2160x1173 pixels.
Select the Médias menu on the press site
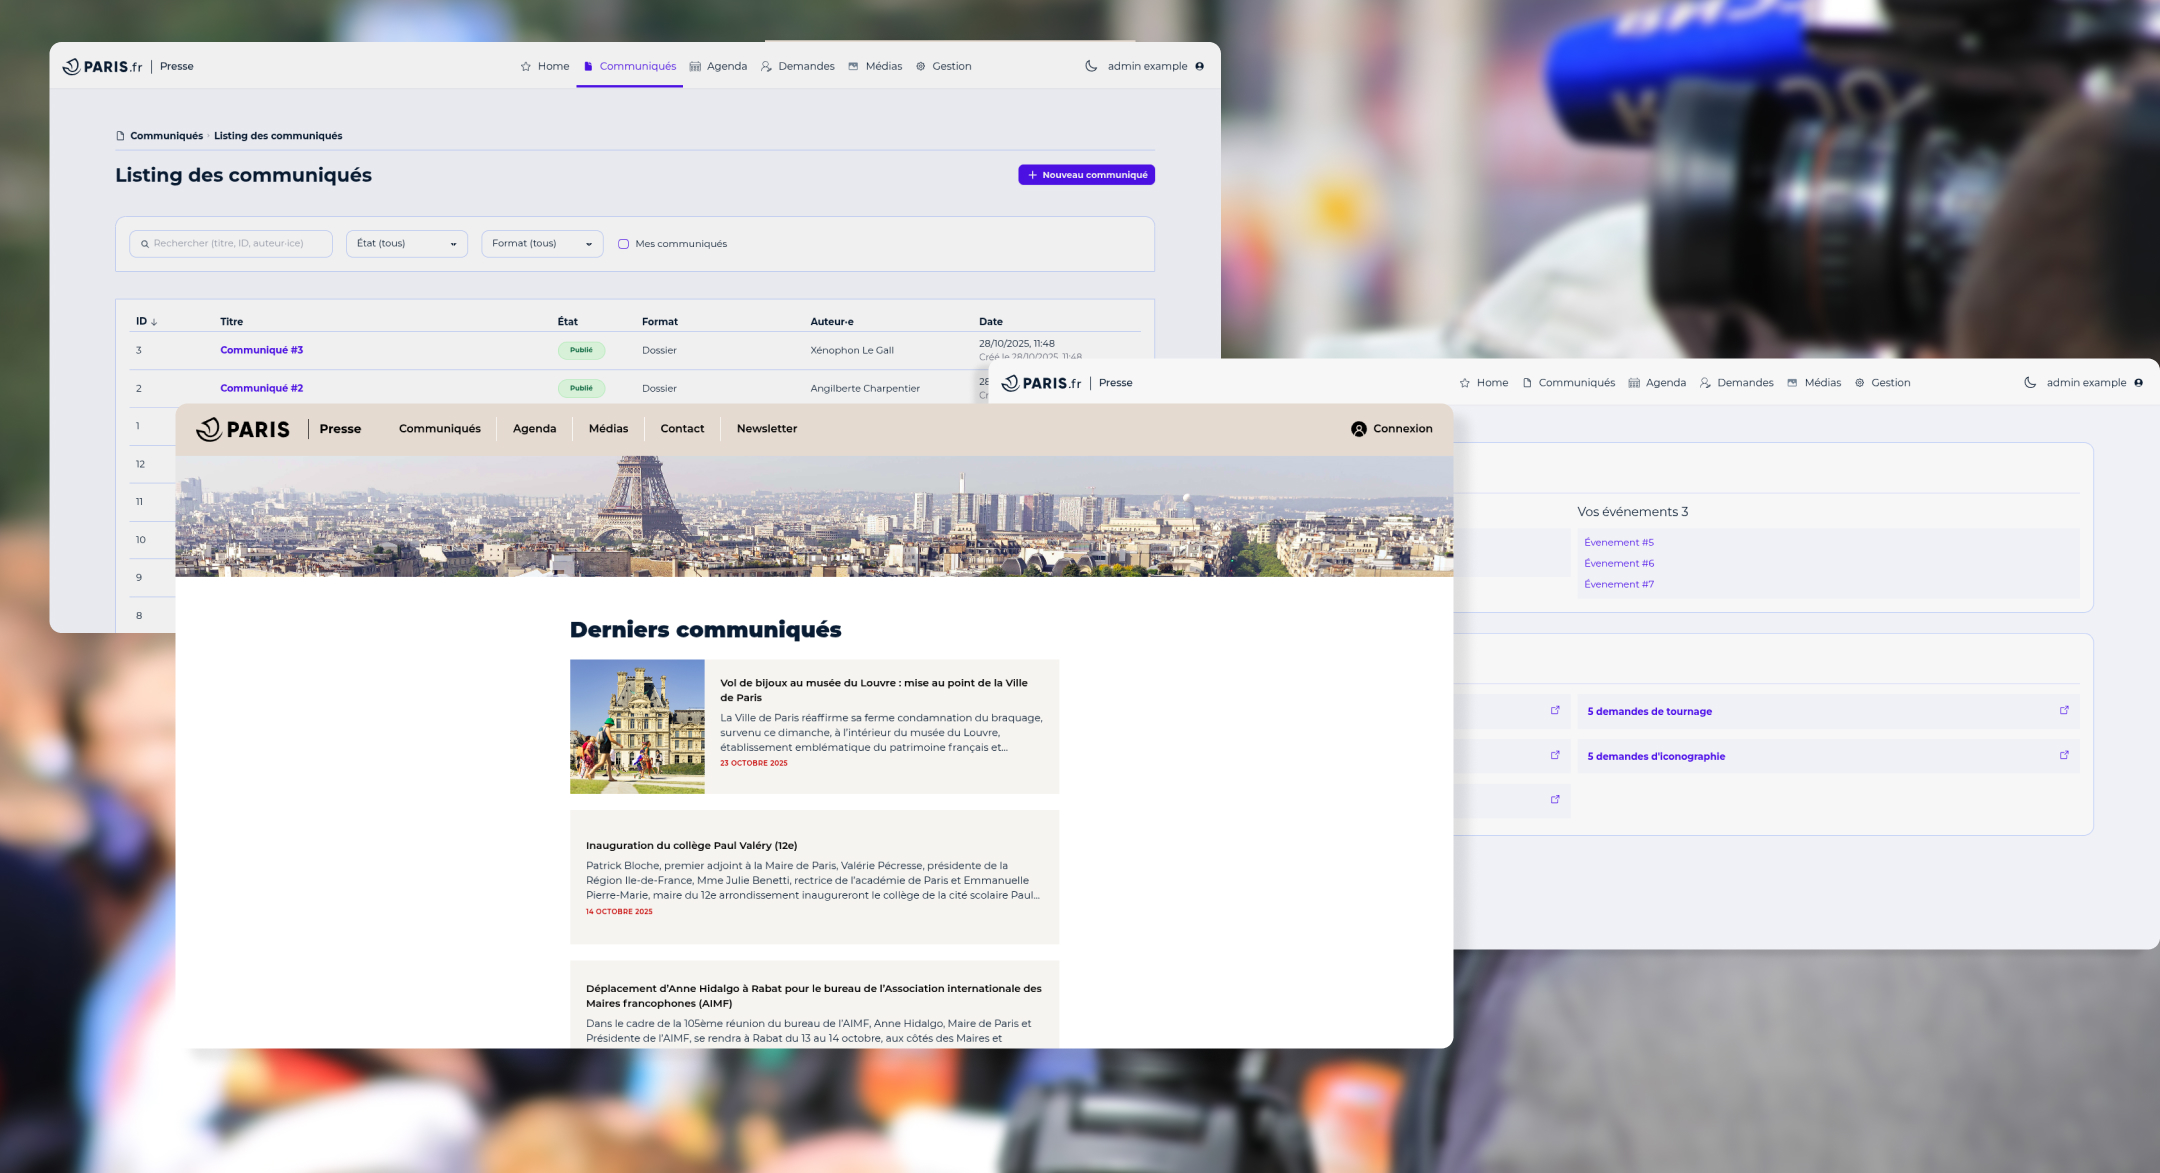point(608,429)
